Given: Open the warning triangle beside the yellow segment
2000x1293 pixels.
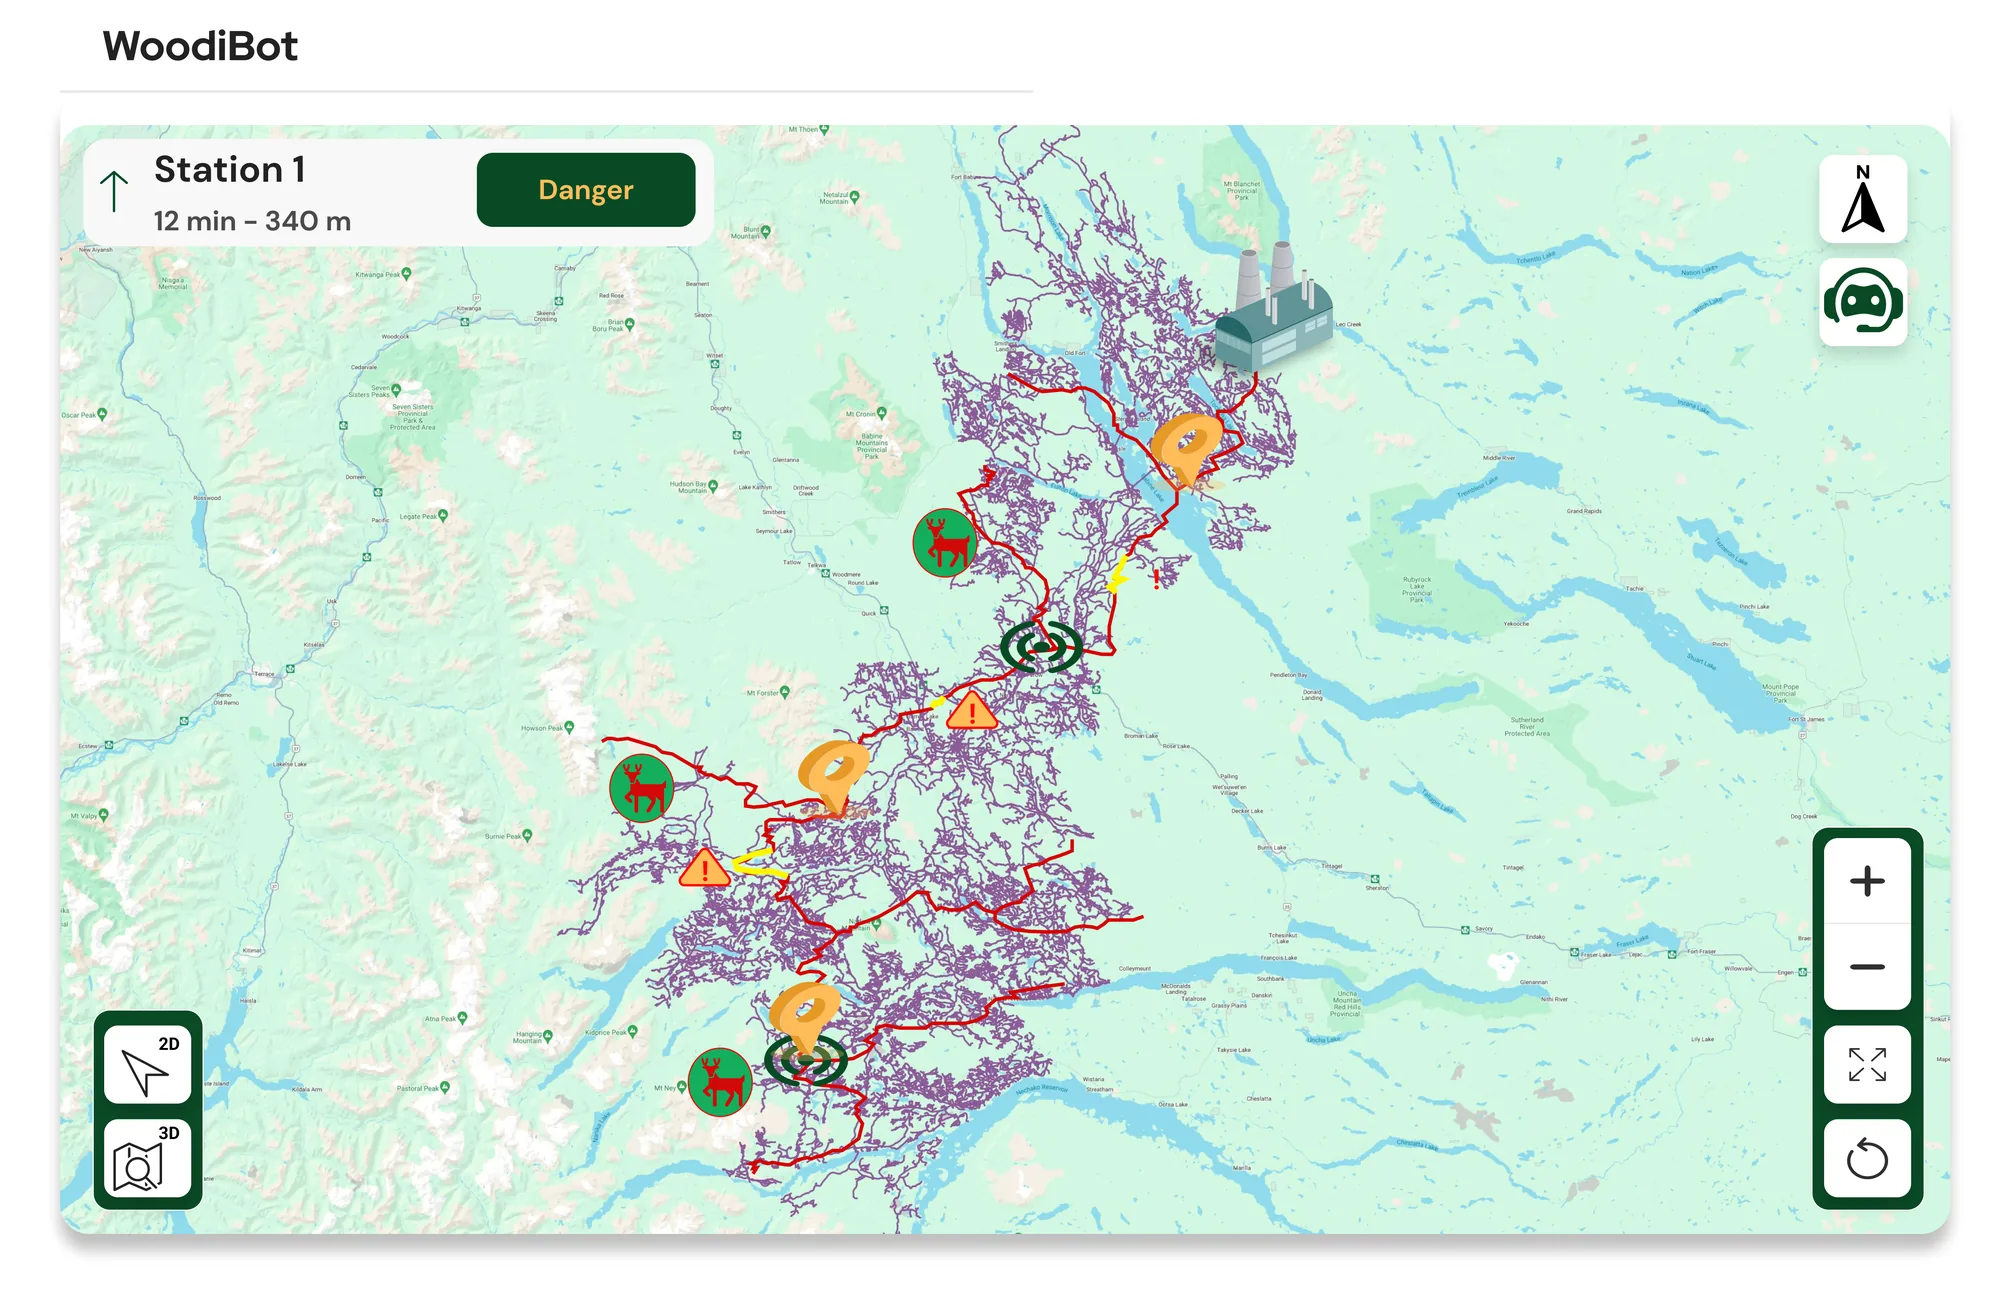Looking at the screenshot, I should pos(704,868).
